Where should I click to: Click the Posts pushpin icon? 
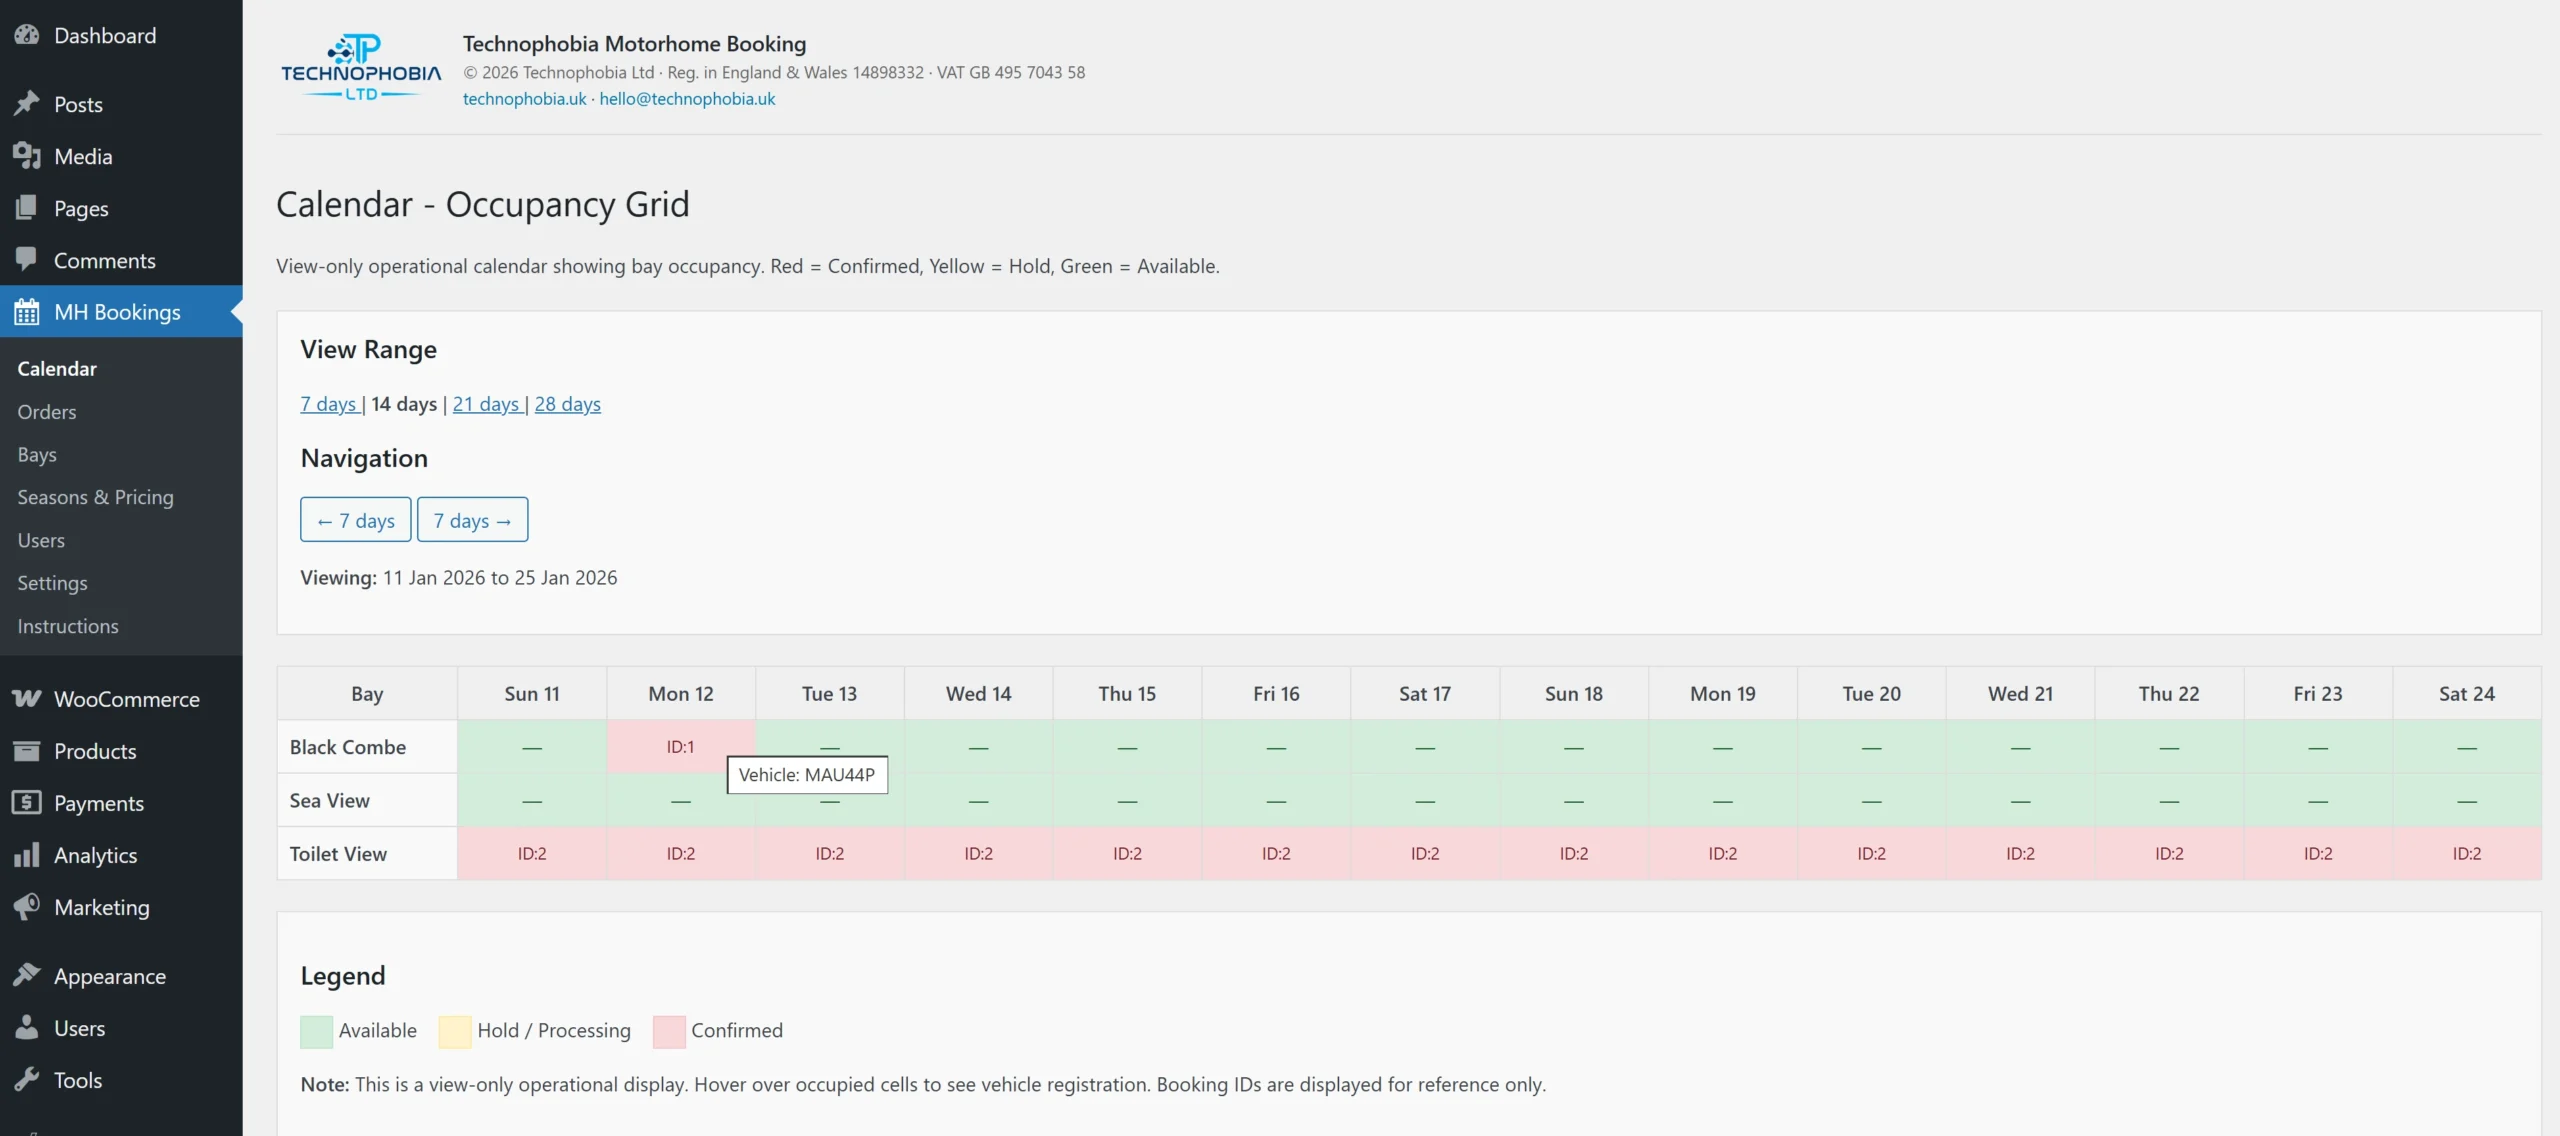point(27,104)
